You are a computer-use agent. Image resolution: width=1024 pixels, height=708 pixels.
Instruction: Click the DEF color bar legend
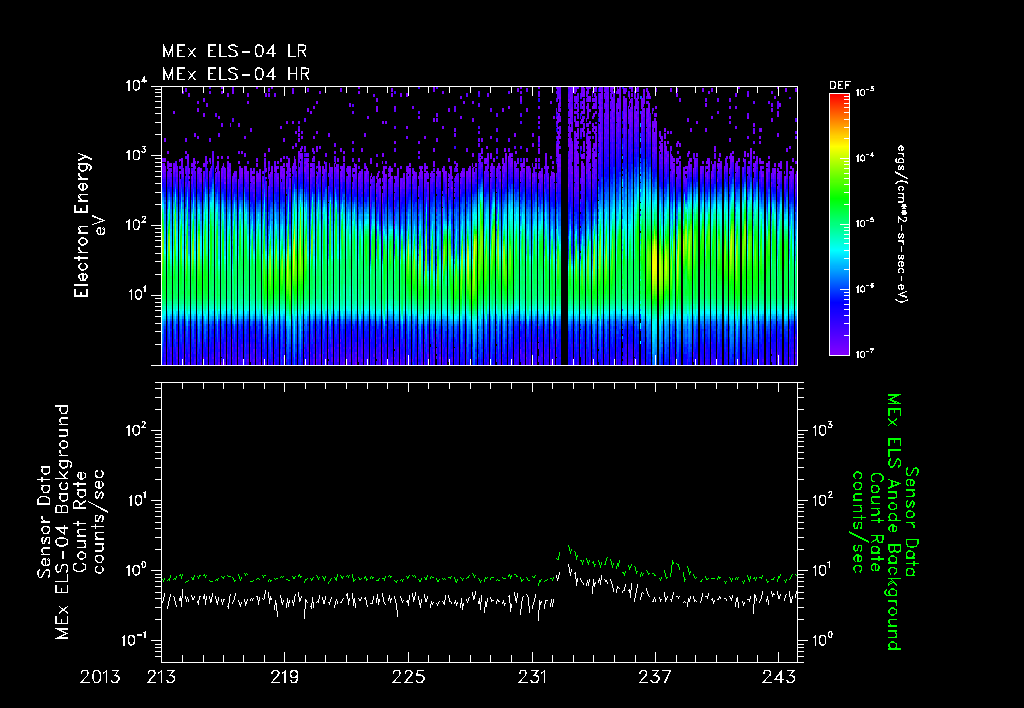click(839, 224)
